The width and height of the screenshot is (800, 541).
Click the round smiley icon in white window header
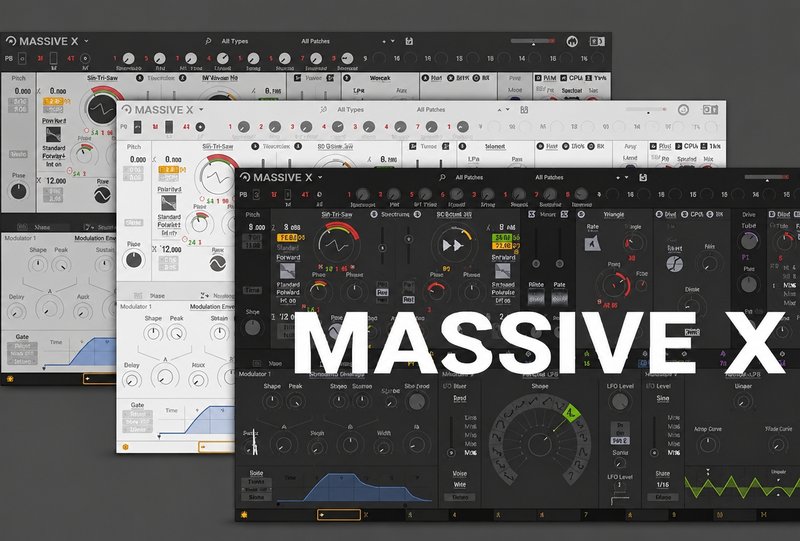pyautogui.click(x=683, y=109)
